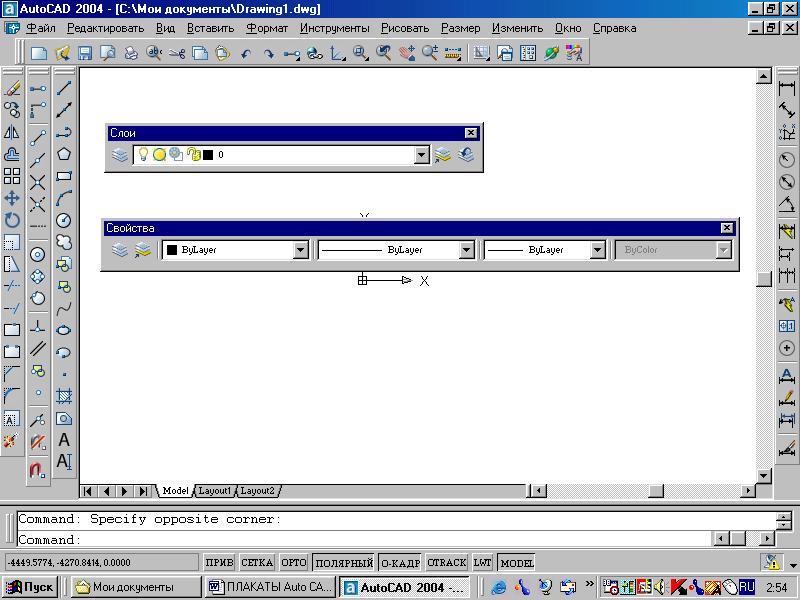Select the Linear Dimension tool

(x=787, y=88)
